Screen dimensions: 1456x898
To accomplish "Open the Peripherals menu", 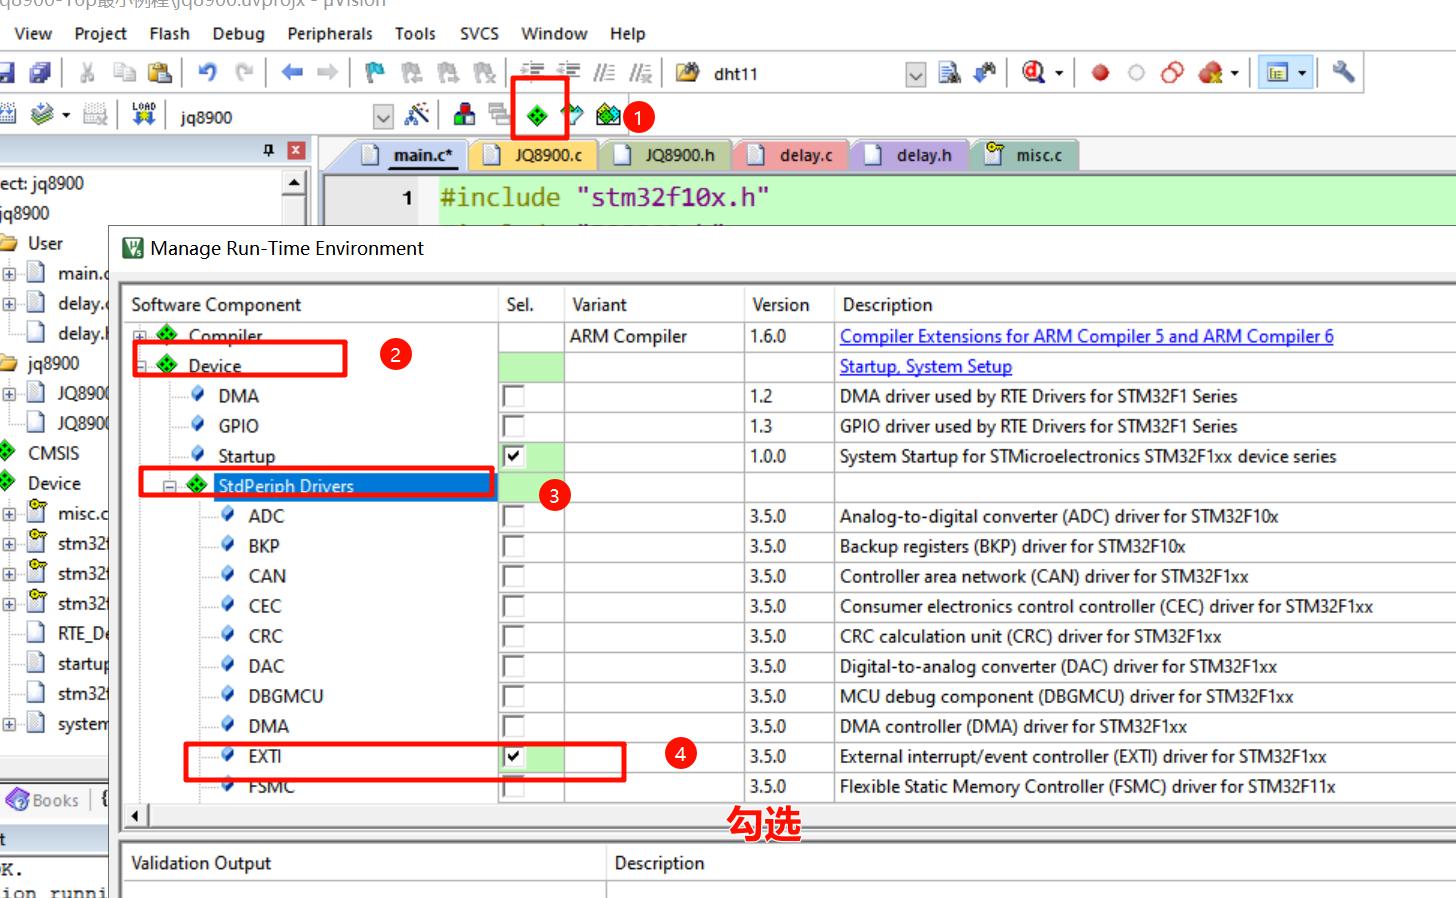I will (x=330, y=33).
